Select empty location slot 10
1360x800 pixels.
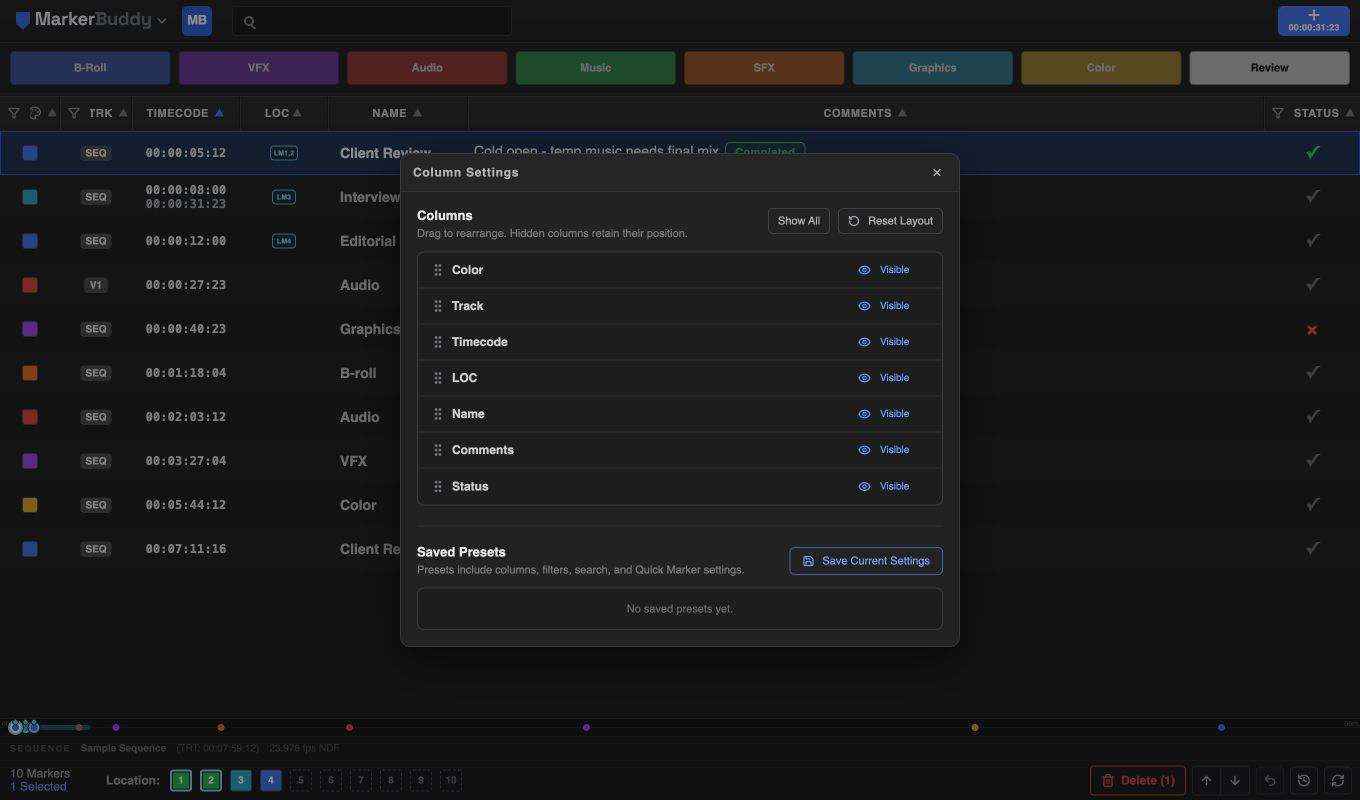[451, 781]
